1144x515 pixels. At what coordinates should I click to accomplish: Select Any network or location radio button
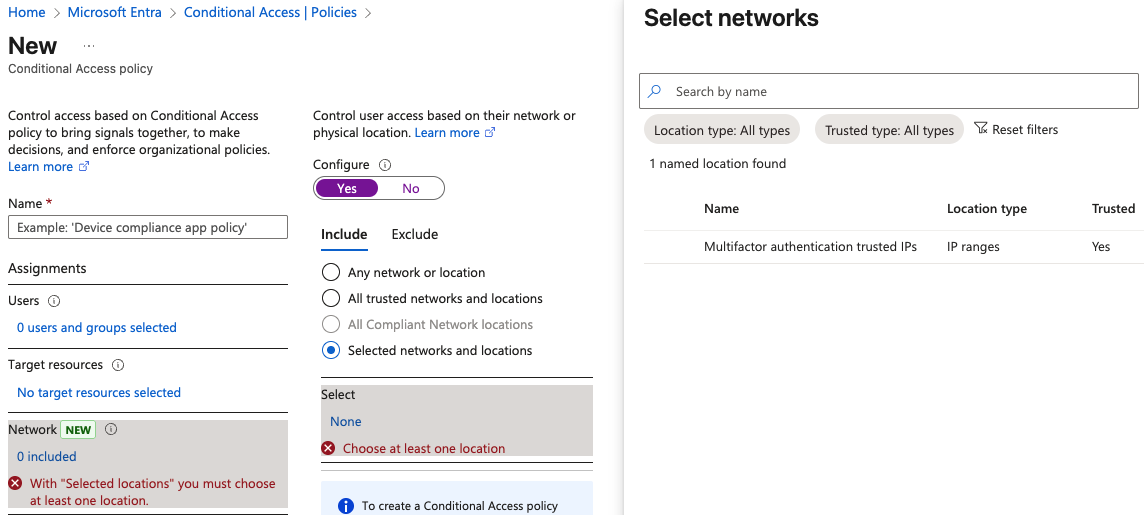331,272
